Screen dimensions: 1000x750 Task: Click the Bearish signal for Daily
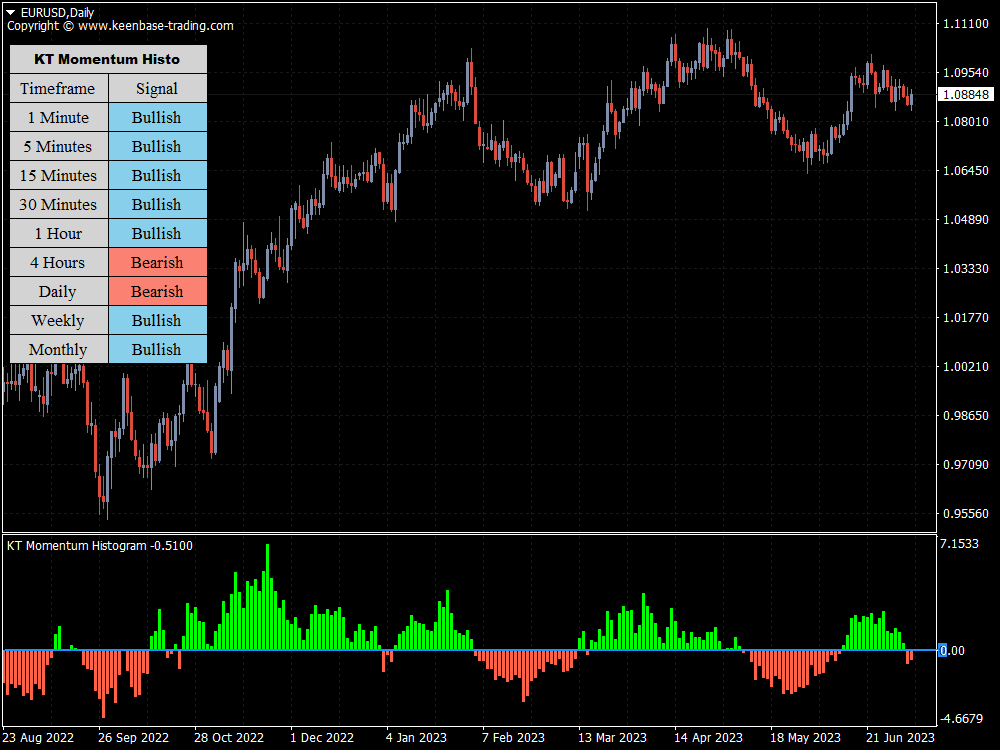pyautogui.click(x=157, y=291)
